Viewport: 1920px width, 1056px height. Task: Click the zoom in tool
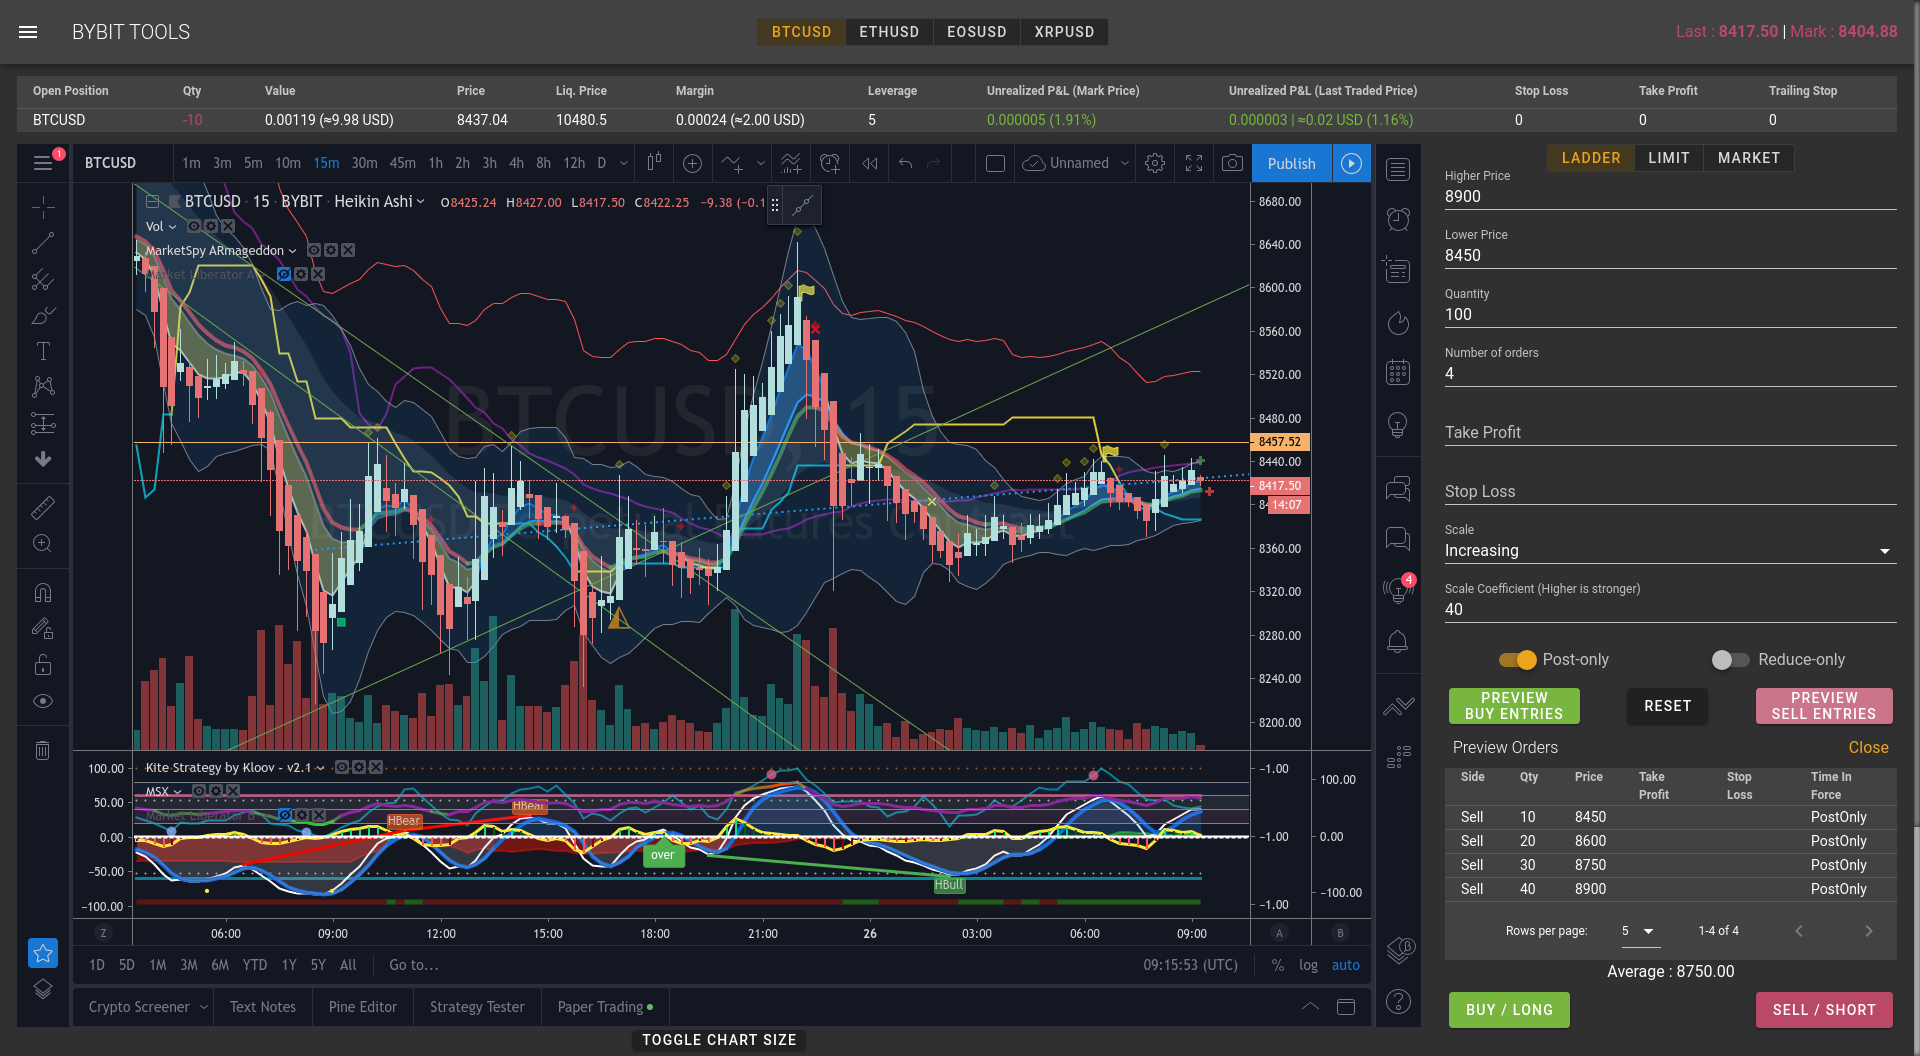tap(43, 544)
